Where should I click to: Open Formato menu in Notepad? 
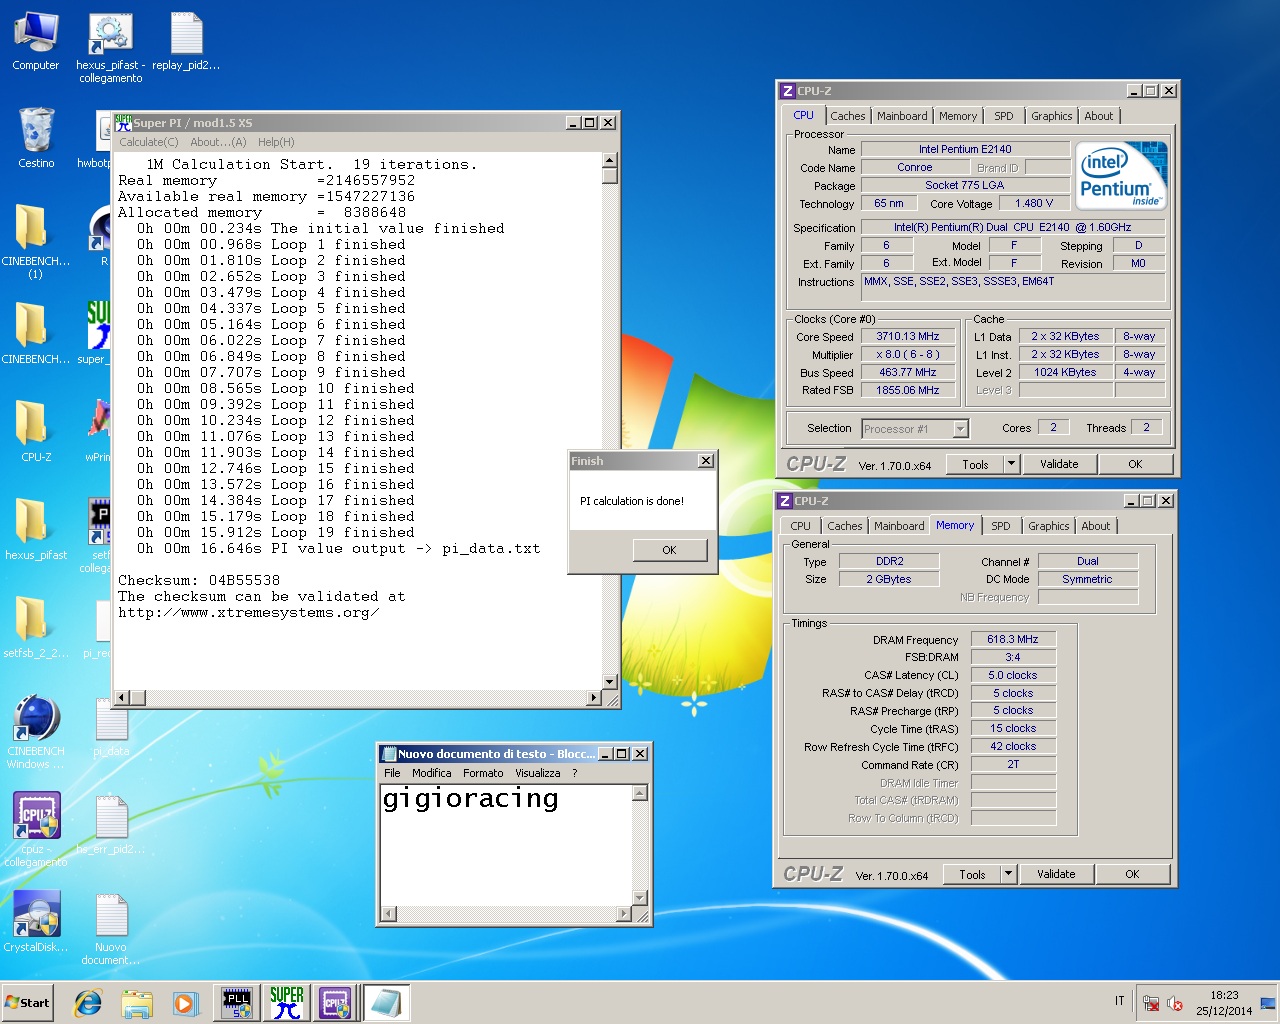coord(483,773)
